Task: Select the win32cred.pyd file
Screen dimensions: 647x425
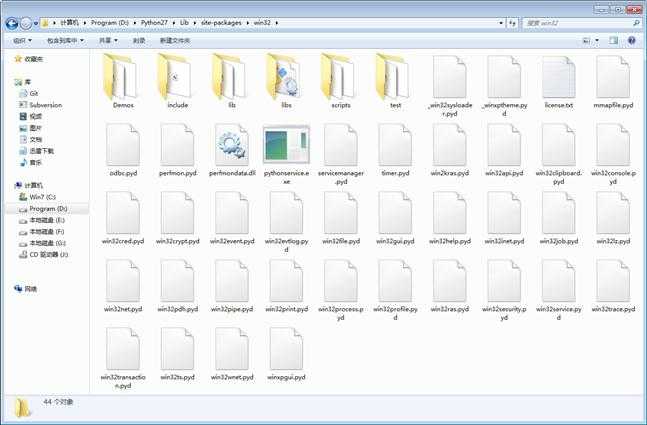Action: point(123,218)
